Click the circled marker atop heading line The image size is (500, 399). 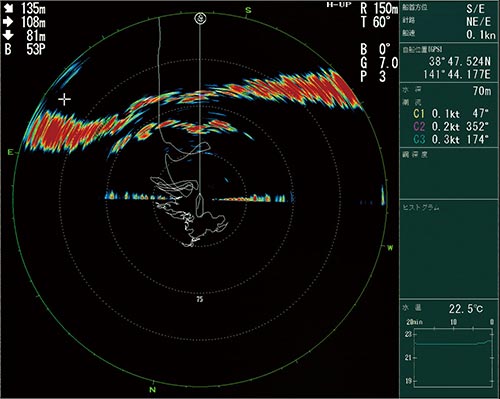pos(200,19)
